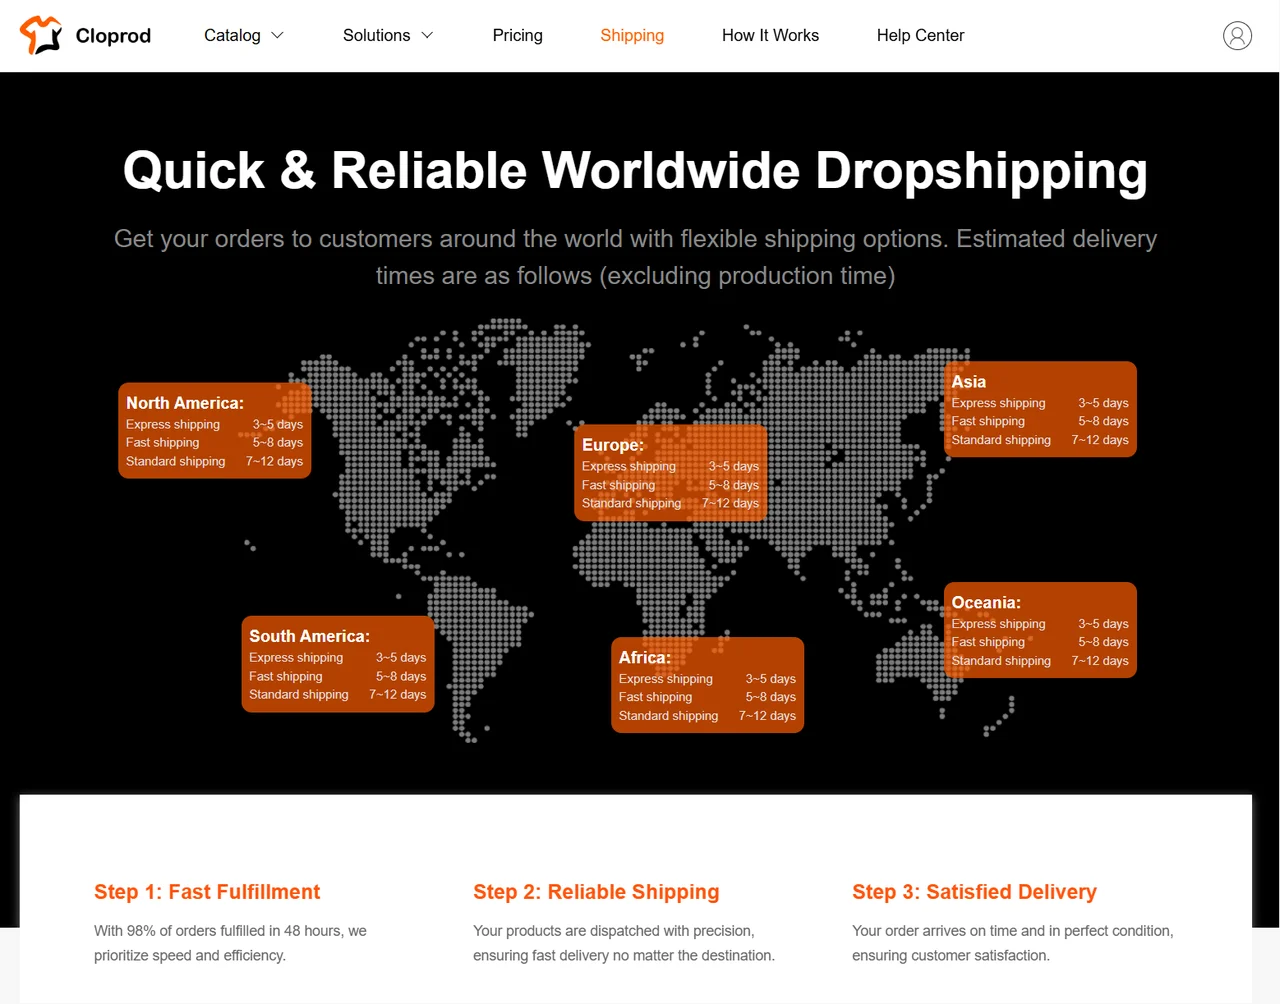Select the Africa shipping info card

[707, 685]
